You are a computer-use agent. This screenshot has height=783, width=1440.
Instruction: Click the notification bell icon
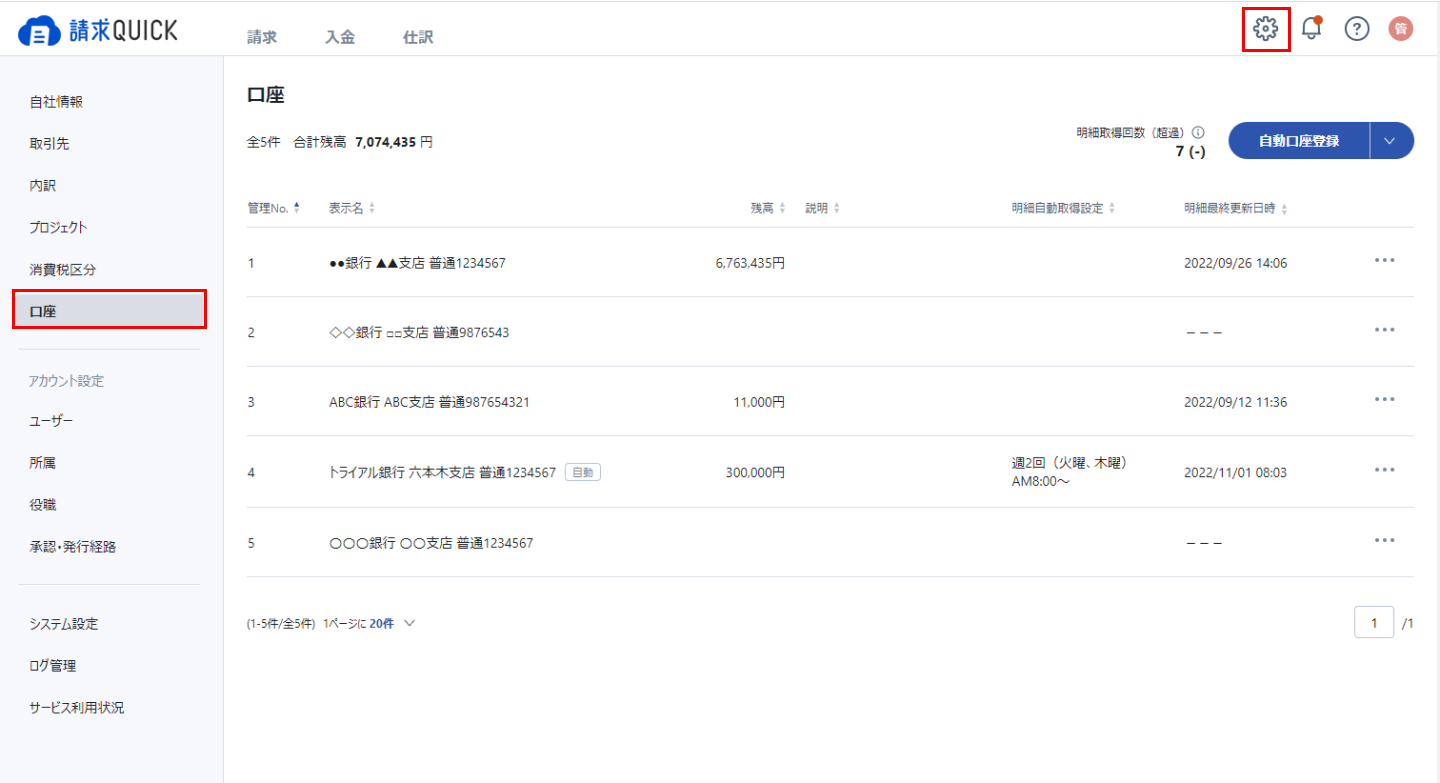click(x=1311, y=29)
